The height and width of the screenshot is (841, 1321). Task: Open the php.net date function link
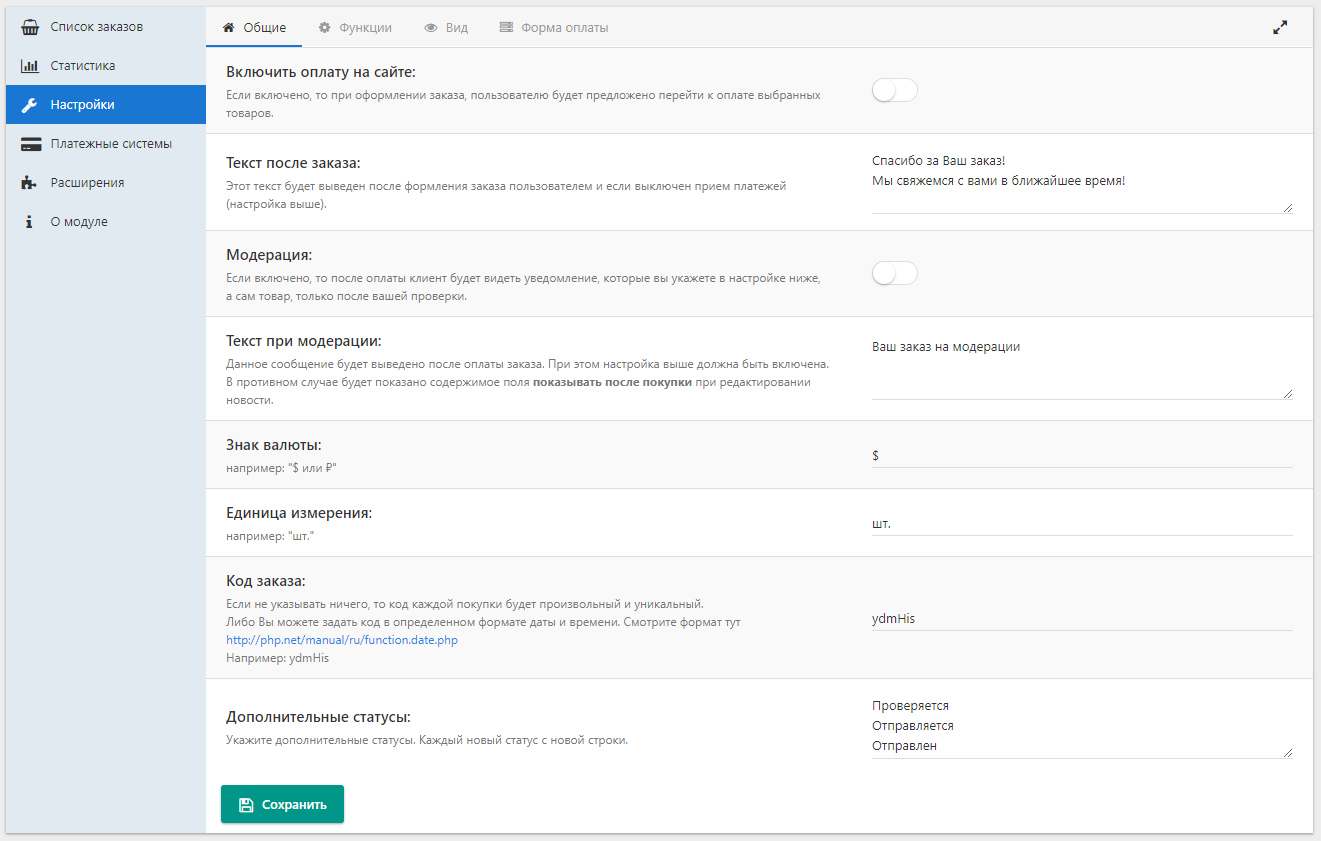click(x=342, y=640)
